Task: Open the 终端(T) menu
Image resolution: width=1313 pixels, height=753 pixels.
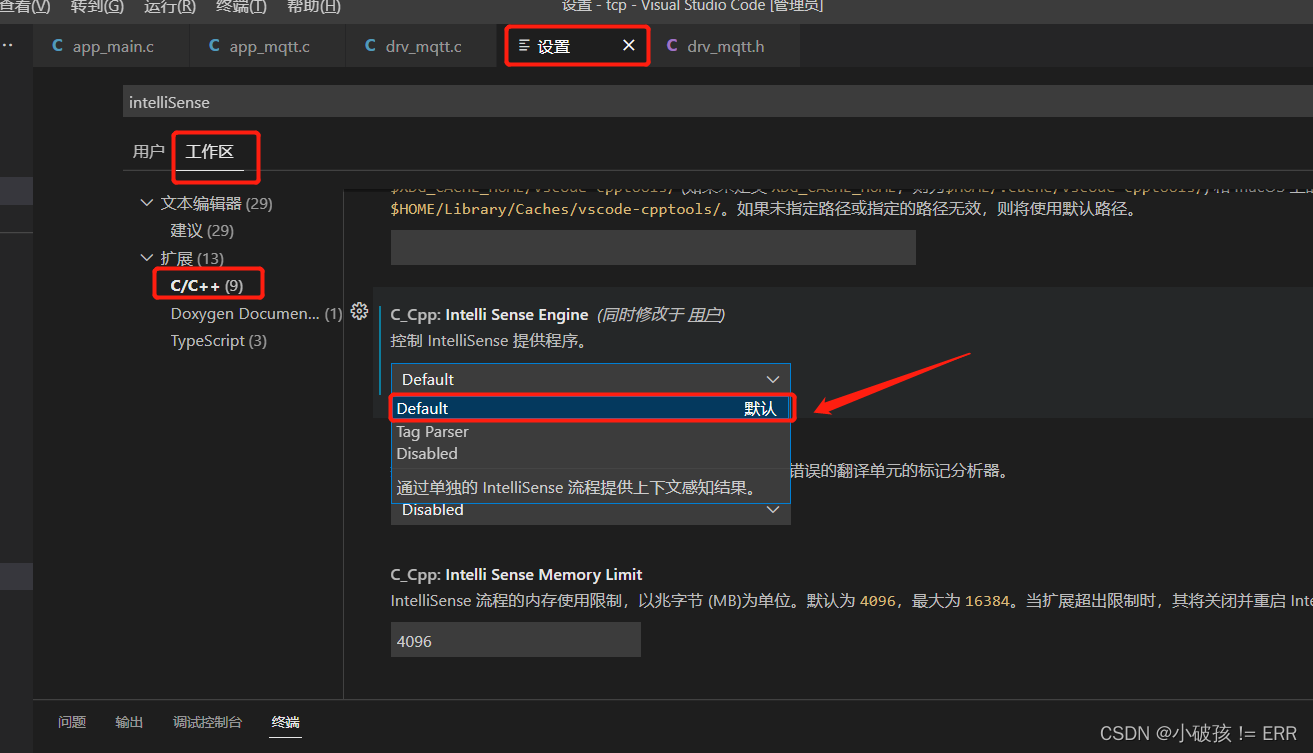Action: [241, 7]
